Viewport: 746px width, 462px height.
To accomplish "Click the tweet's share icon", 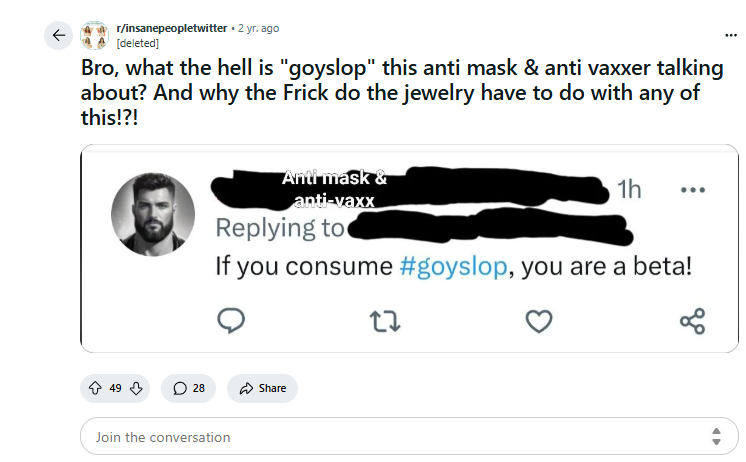I will (692, 320).
